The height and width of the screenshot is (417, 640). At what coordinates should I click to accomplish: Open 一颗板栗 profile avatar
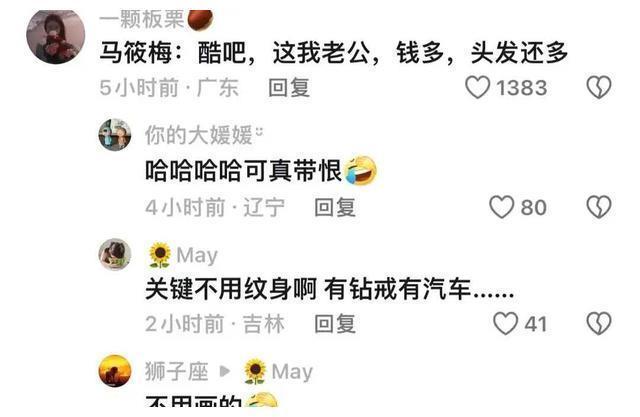[x=56, y=36]
